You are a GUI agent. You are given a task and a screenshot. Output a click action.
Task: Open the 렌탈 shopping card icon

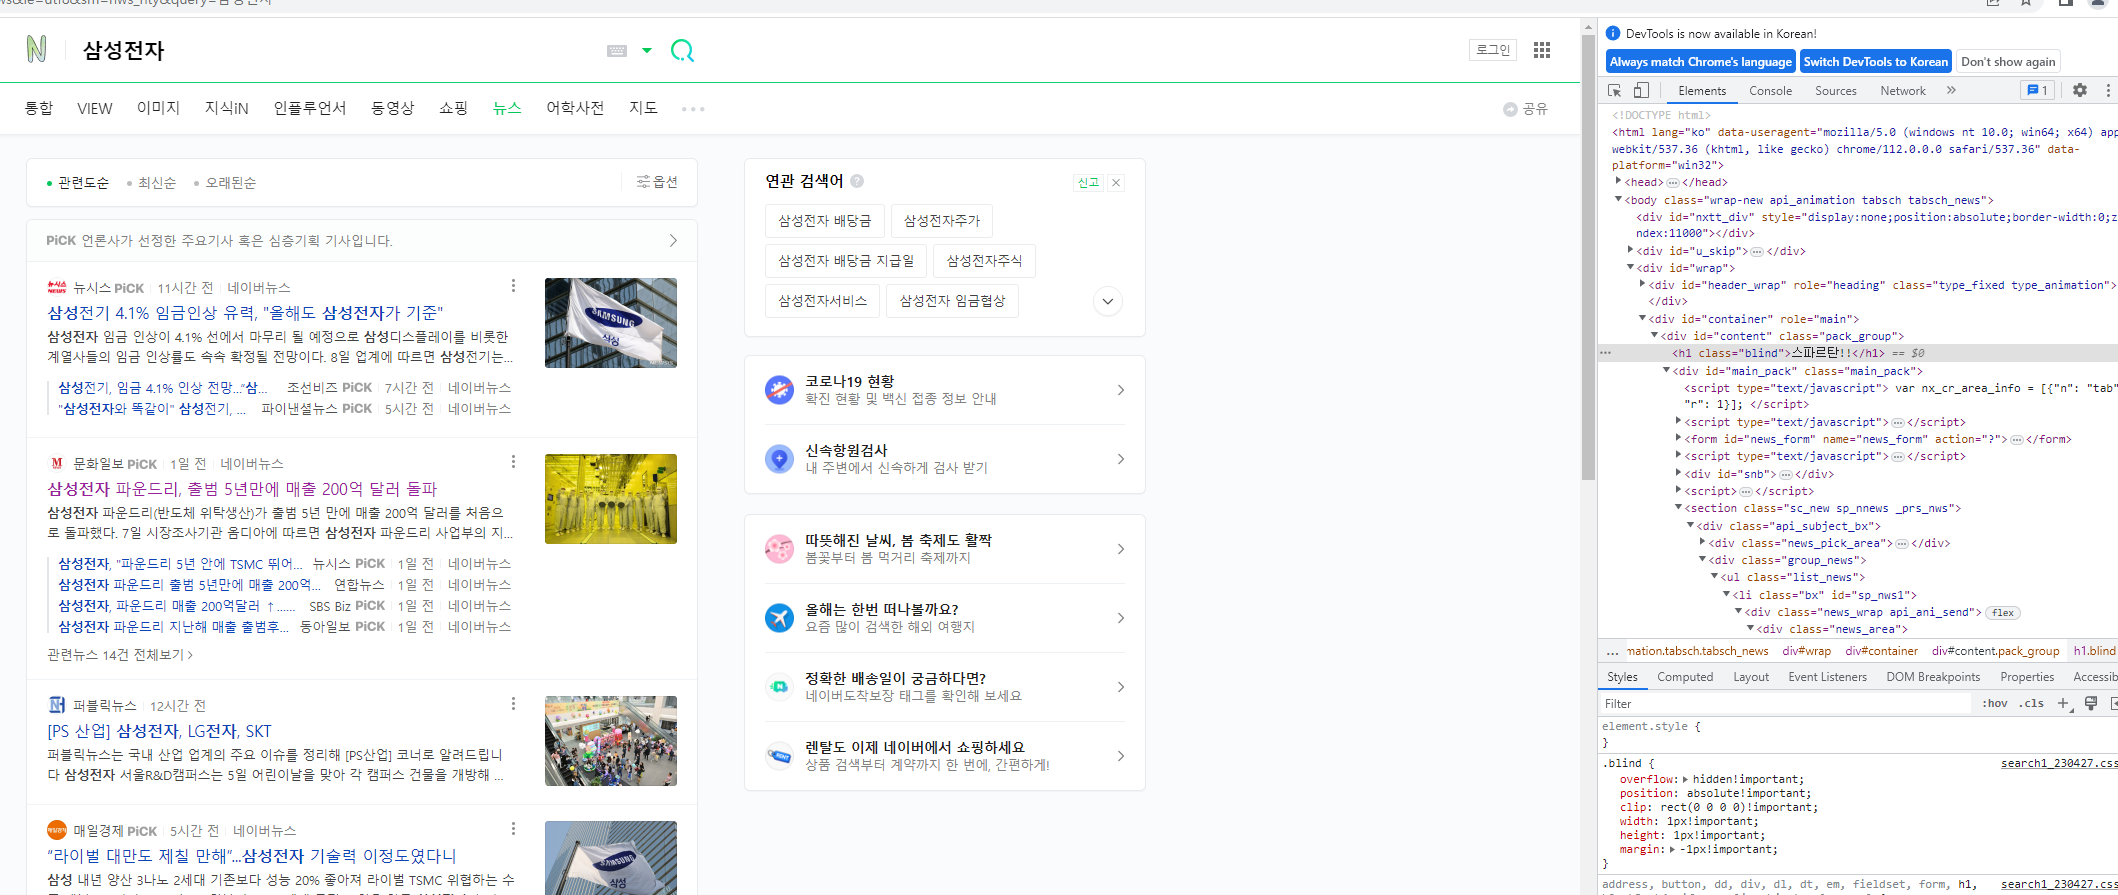[779, 756]
